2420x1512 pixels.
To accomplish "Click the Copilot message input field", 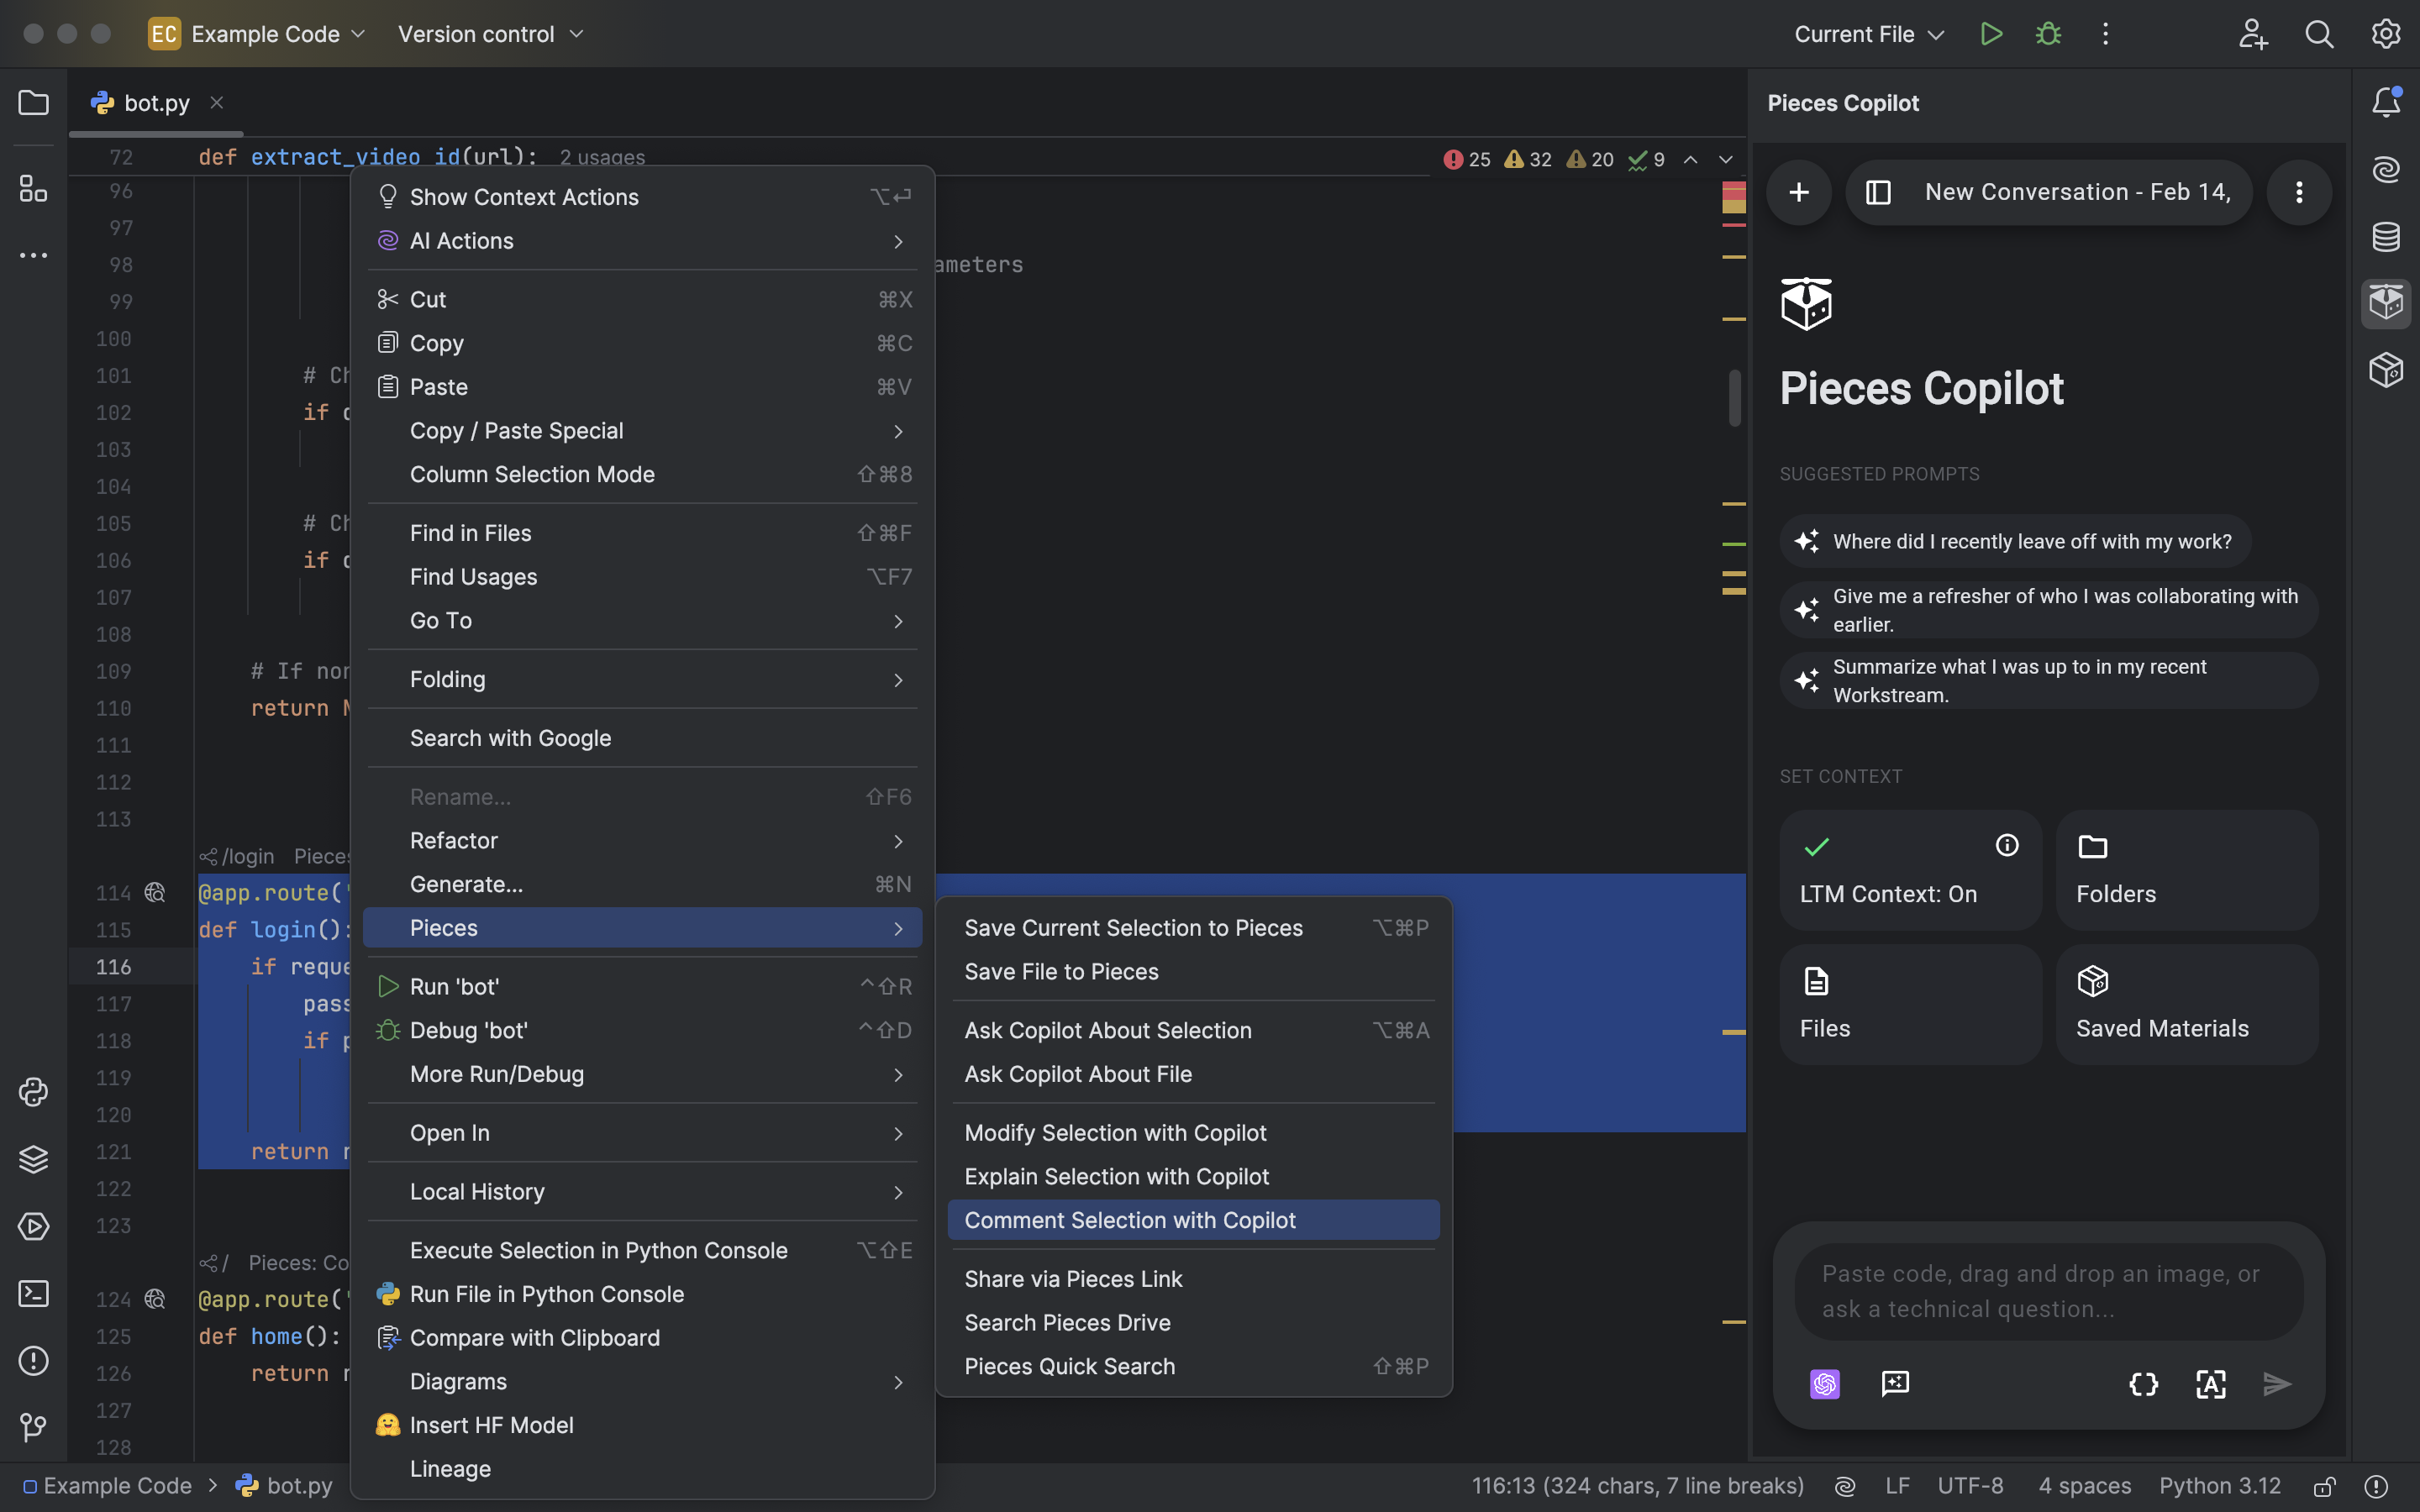I will 2049,1291.
